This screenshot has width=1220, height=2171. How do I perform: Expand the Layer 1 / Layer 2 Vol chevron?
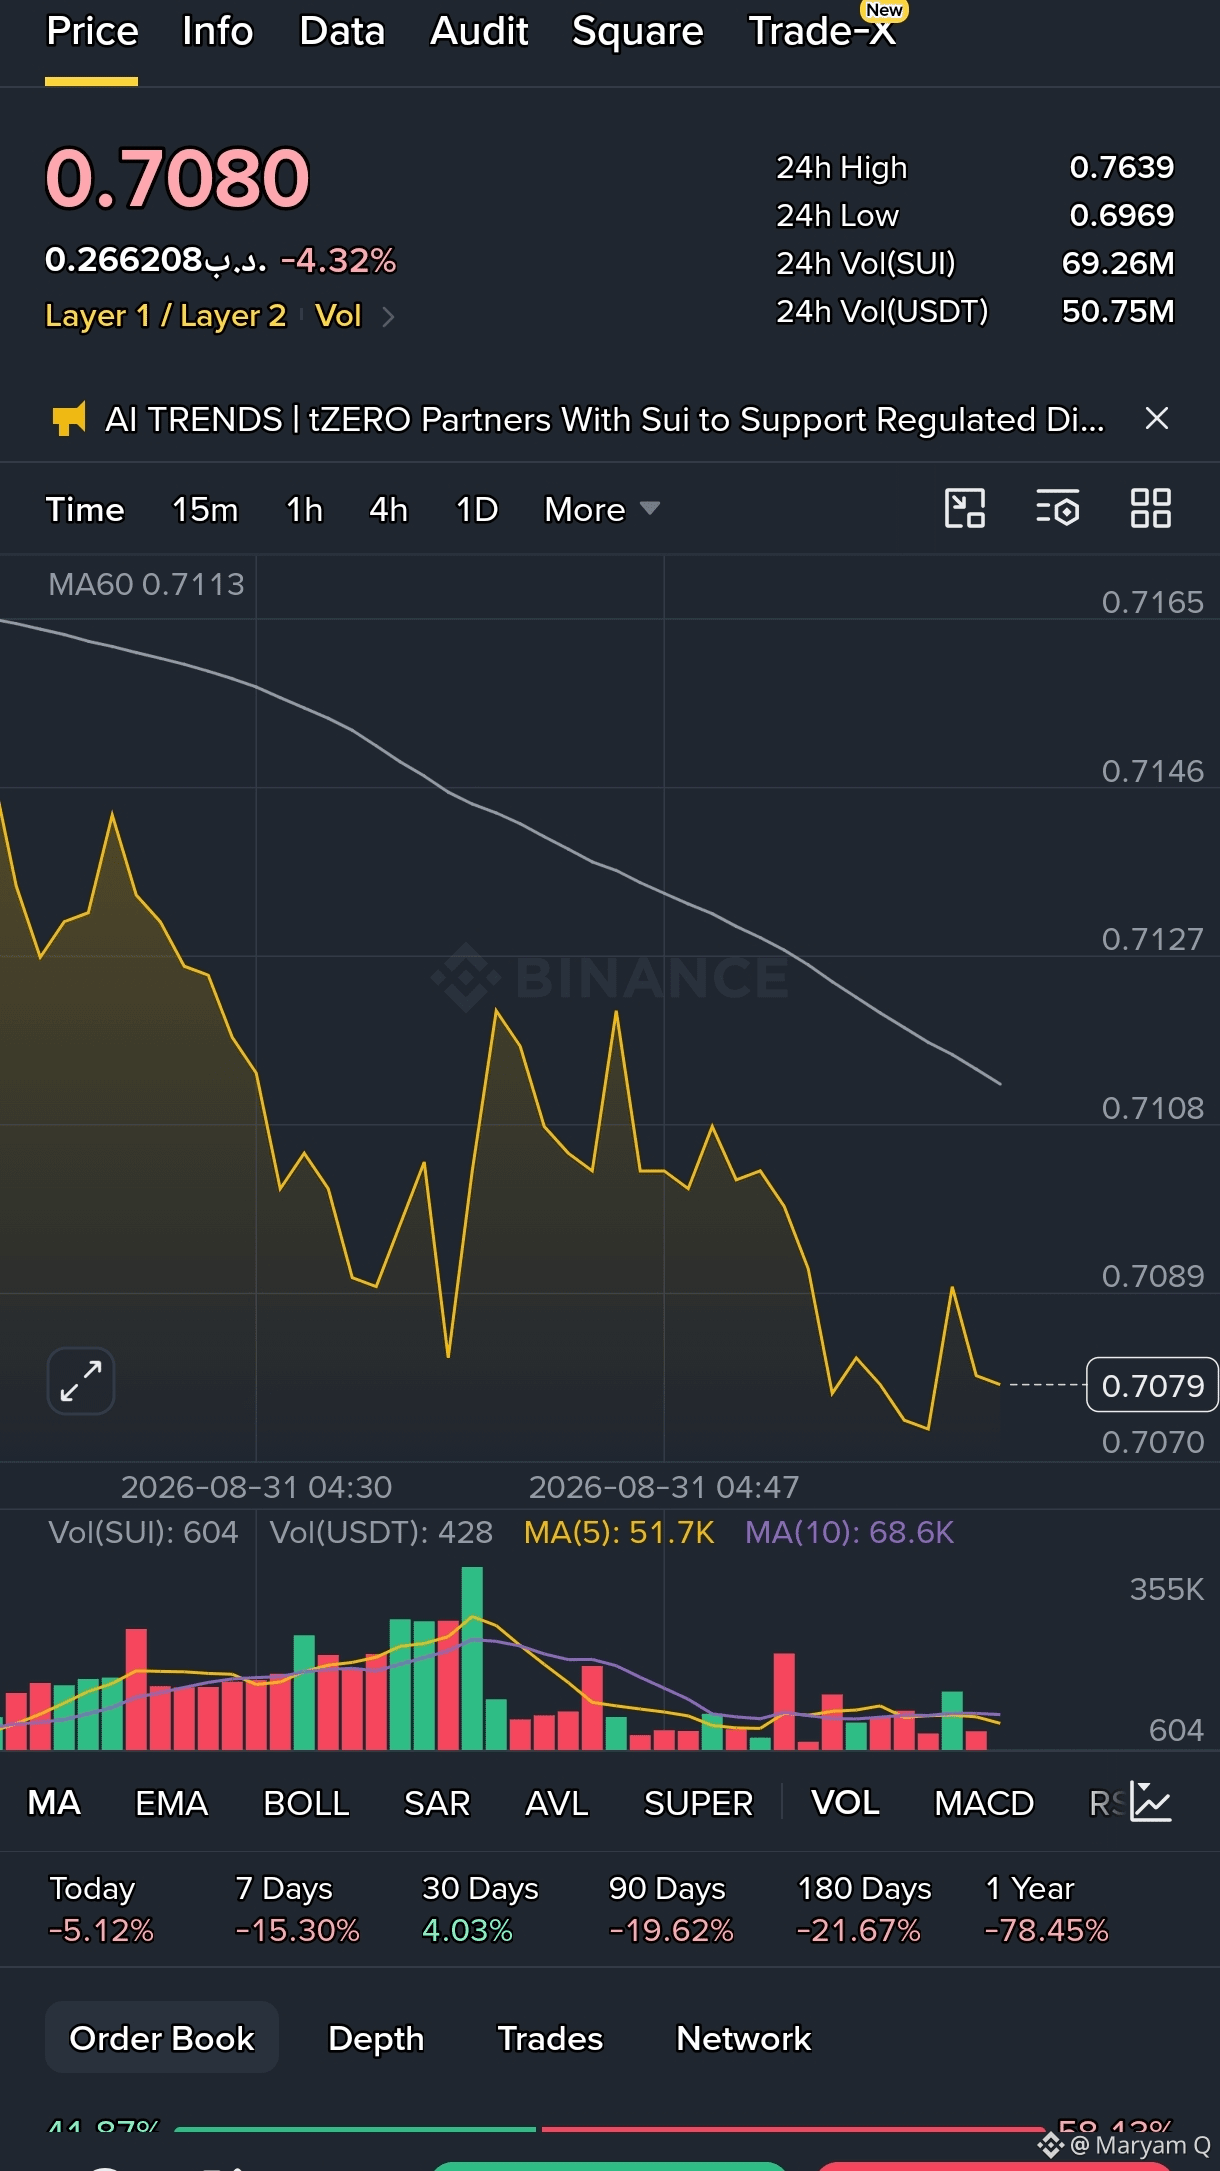coord(389,317)
